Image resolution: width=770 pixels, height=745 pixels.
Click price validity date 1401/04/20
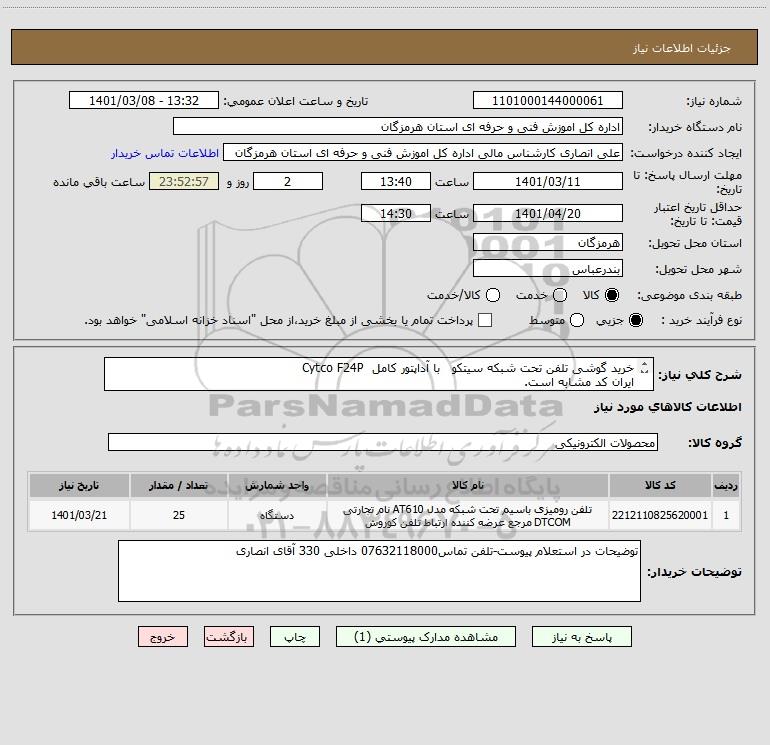click(x=548, y=213)
